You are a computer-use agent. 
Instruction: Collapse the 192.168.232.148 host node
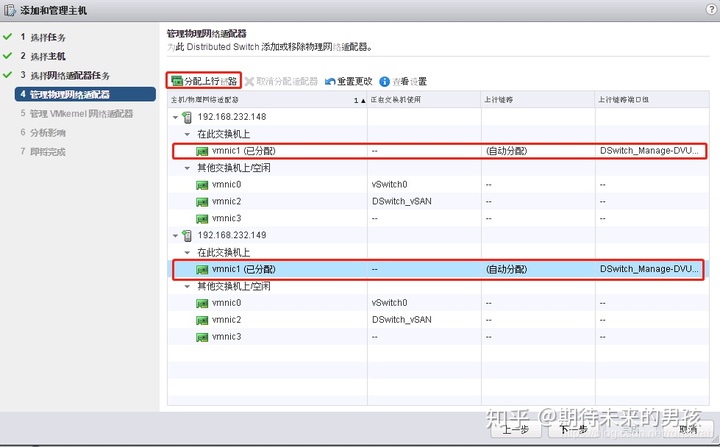[175, 118]
